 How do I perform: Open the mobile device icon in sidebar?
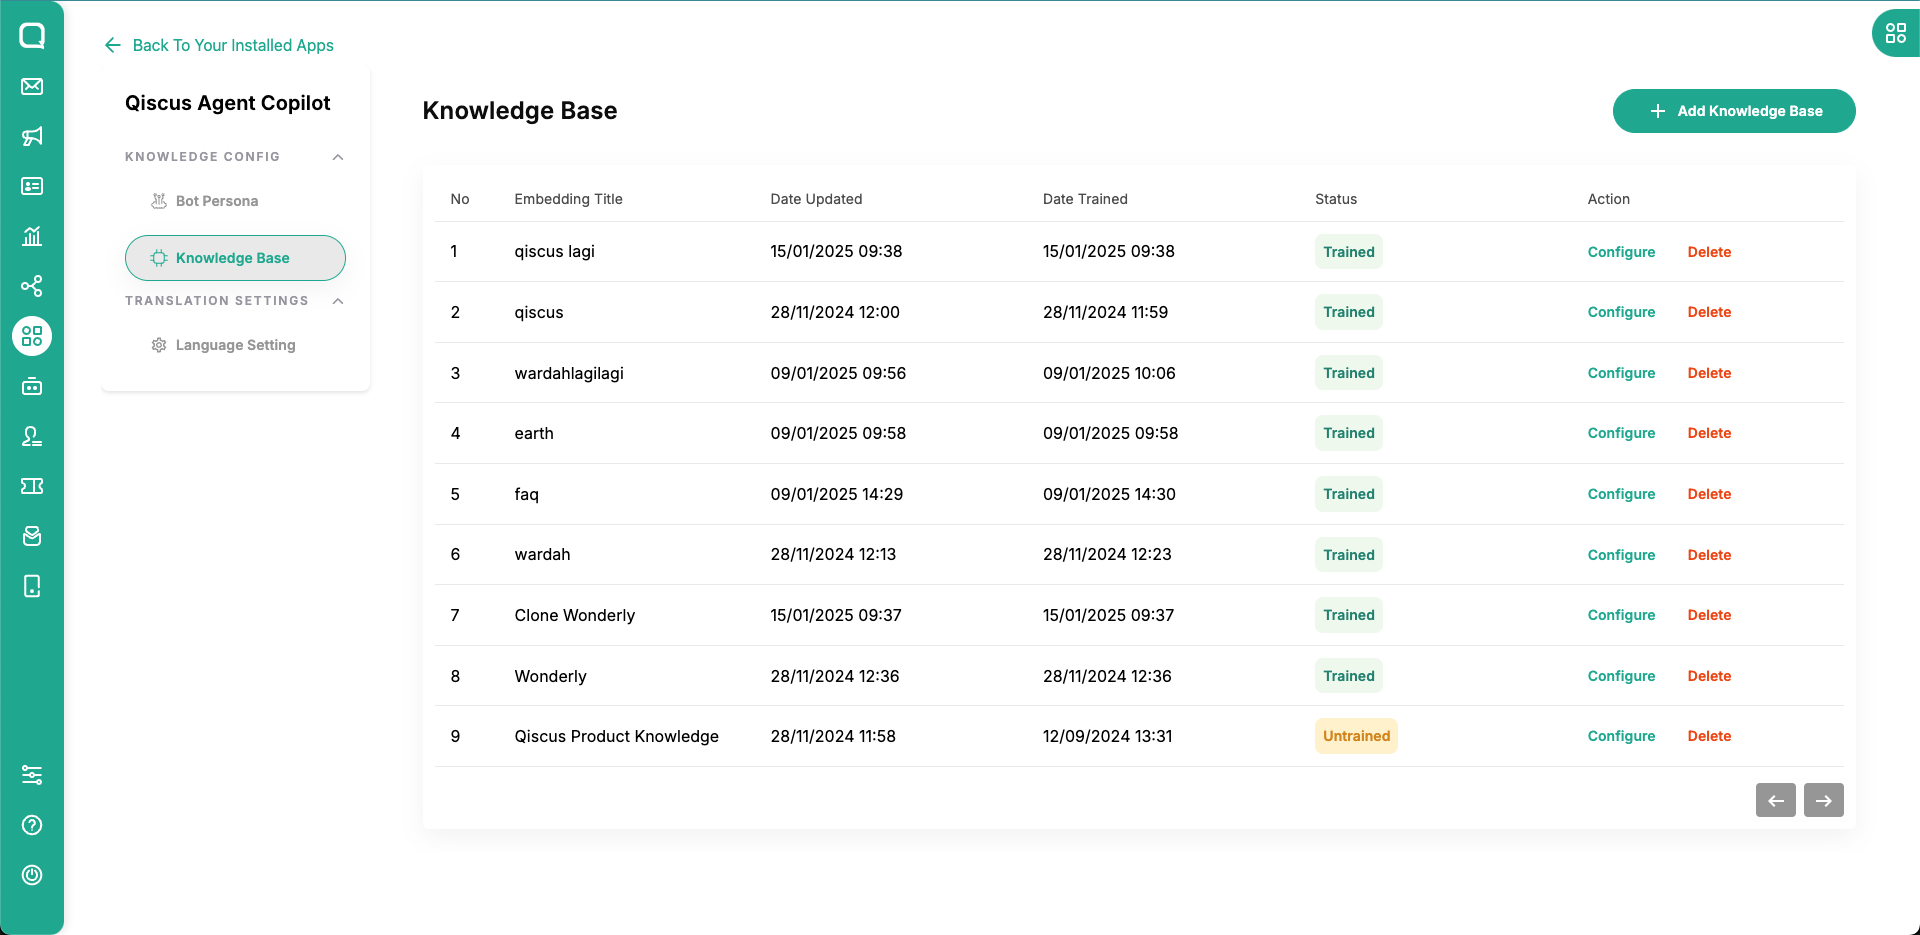click(32, 586)
